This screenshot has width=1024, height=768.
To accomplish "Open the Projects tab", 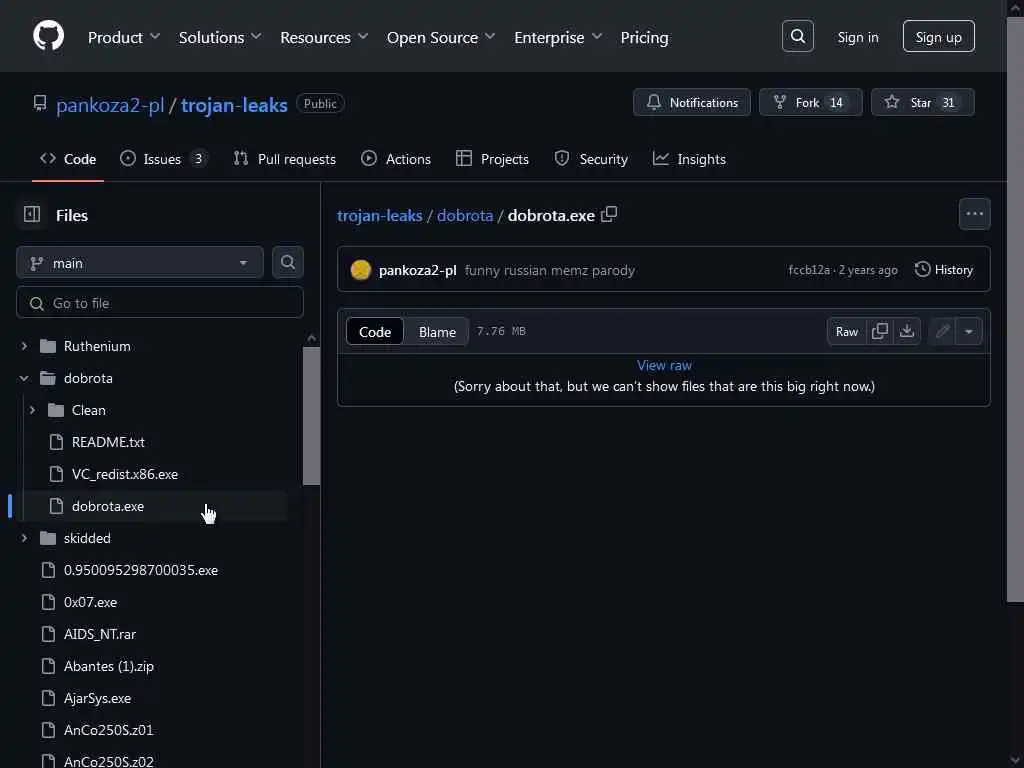I will pyautogui.click(x=492, y=159).
